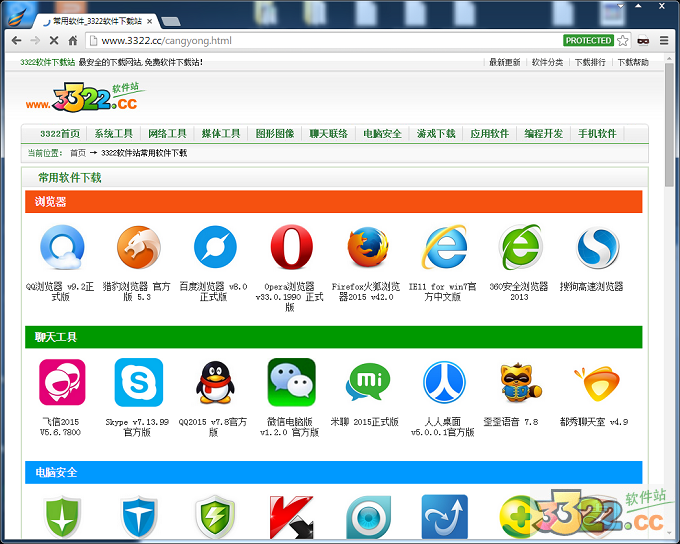Select the blue arrow security tool icon

click(x=445, y=517)
